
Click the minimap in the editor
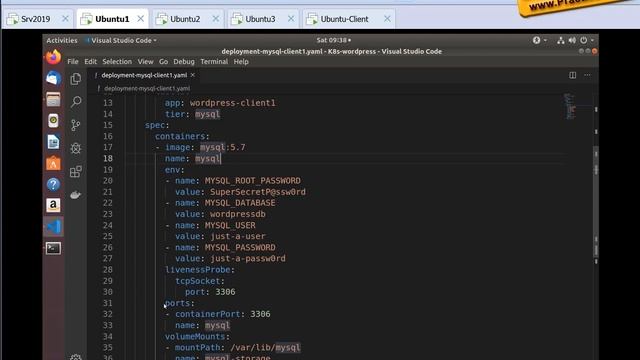[x=570, y=107]
